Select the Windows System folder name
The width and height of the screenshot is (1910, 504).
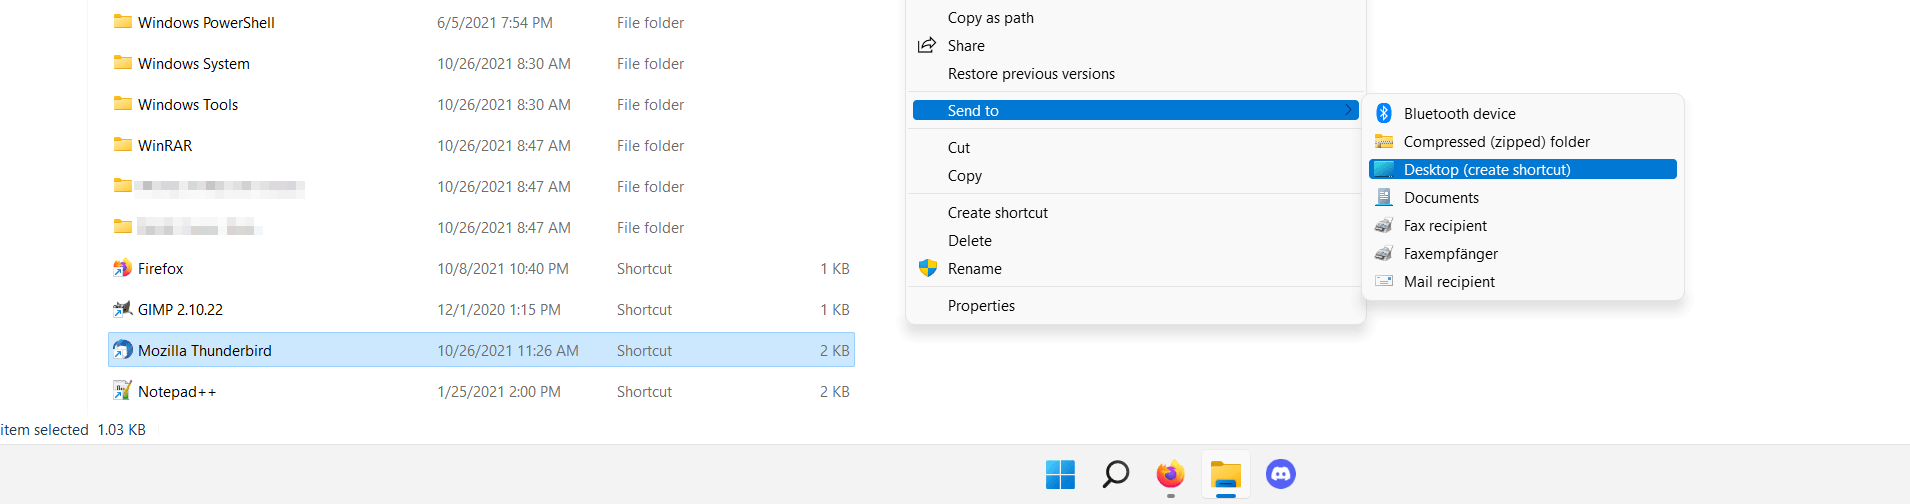tap(194, 63)
